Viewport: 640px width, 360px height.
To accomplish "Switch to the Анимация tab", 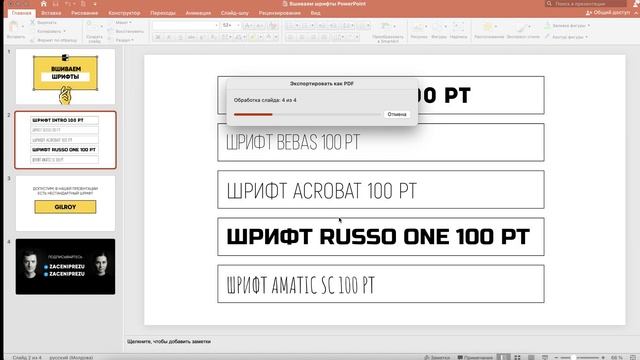I will pyautogui.click(x=198, y=13).
